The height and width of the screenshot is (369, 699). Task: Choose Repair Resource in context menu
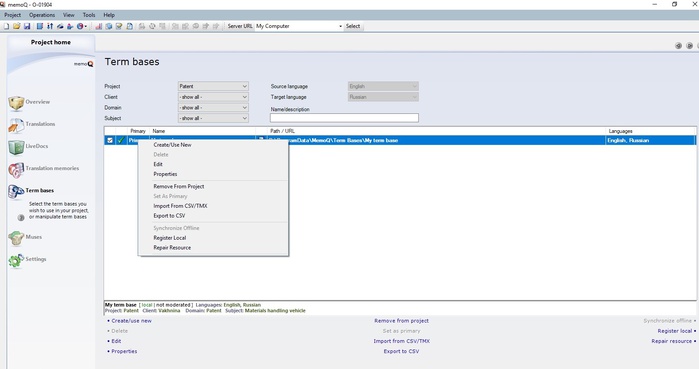tap(172, 248)
